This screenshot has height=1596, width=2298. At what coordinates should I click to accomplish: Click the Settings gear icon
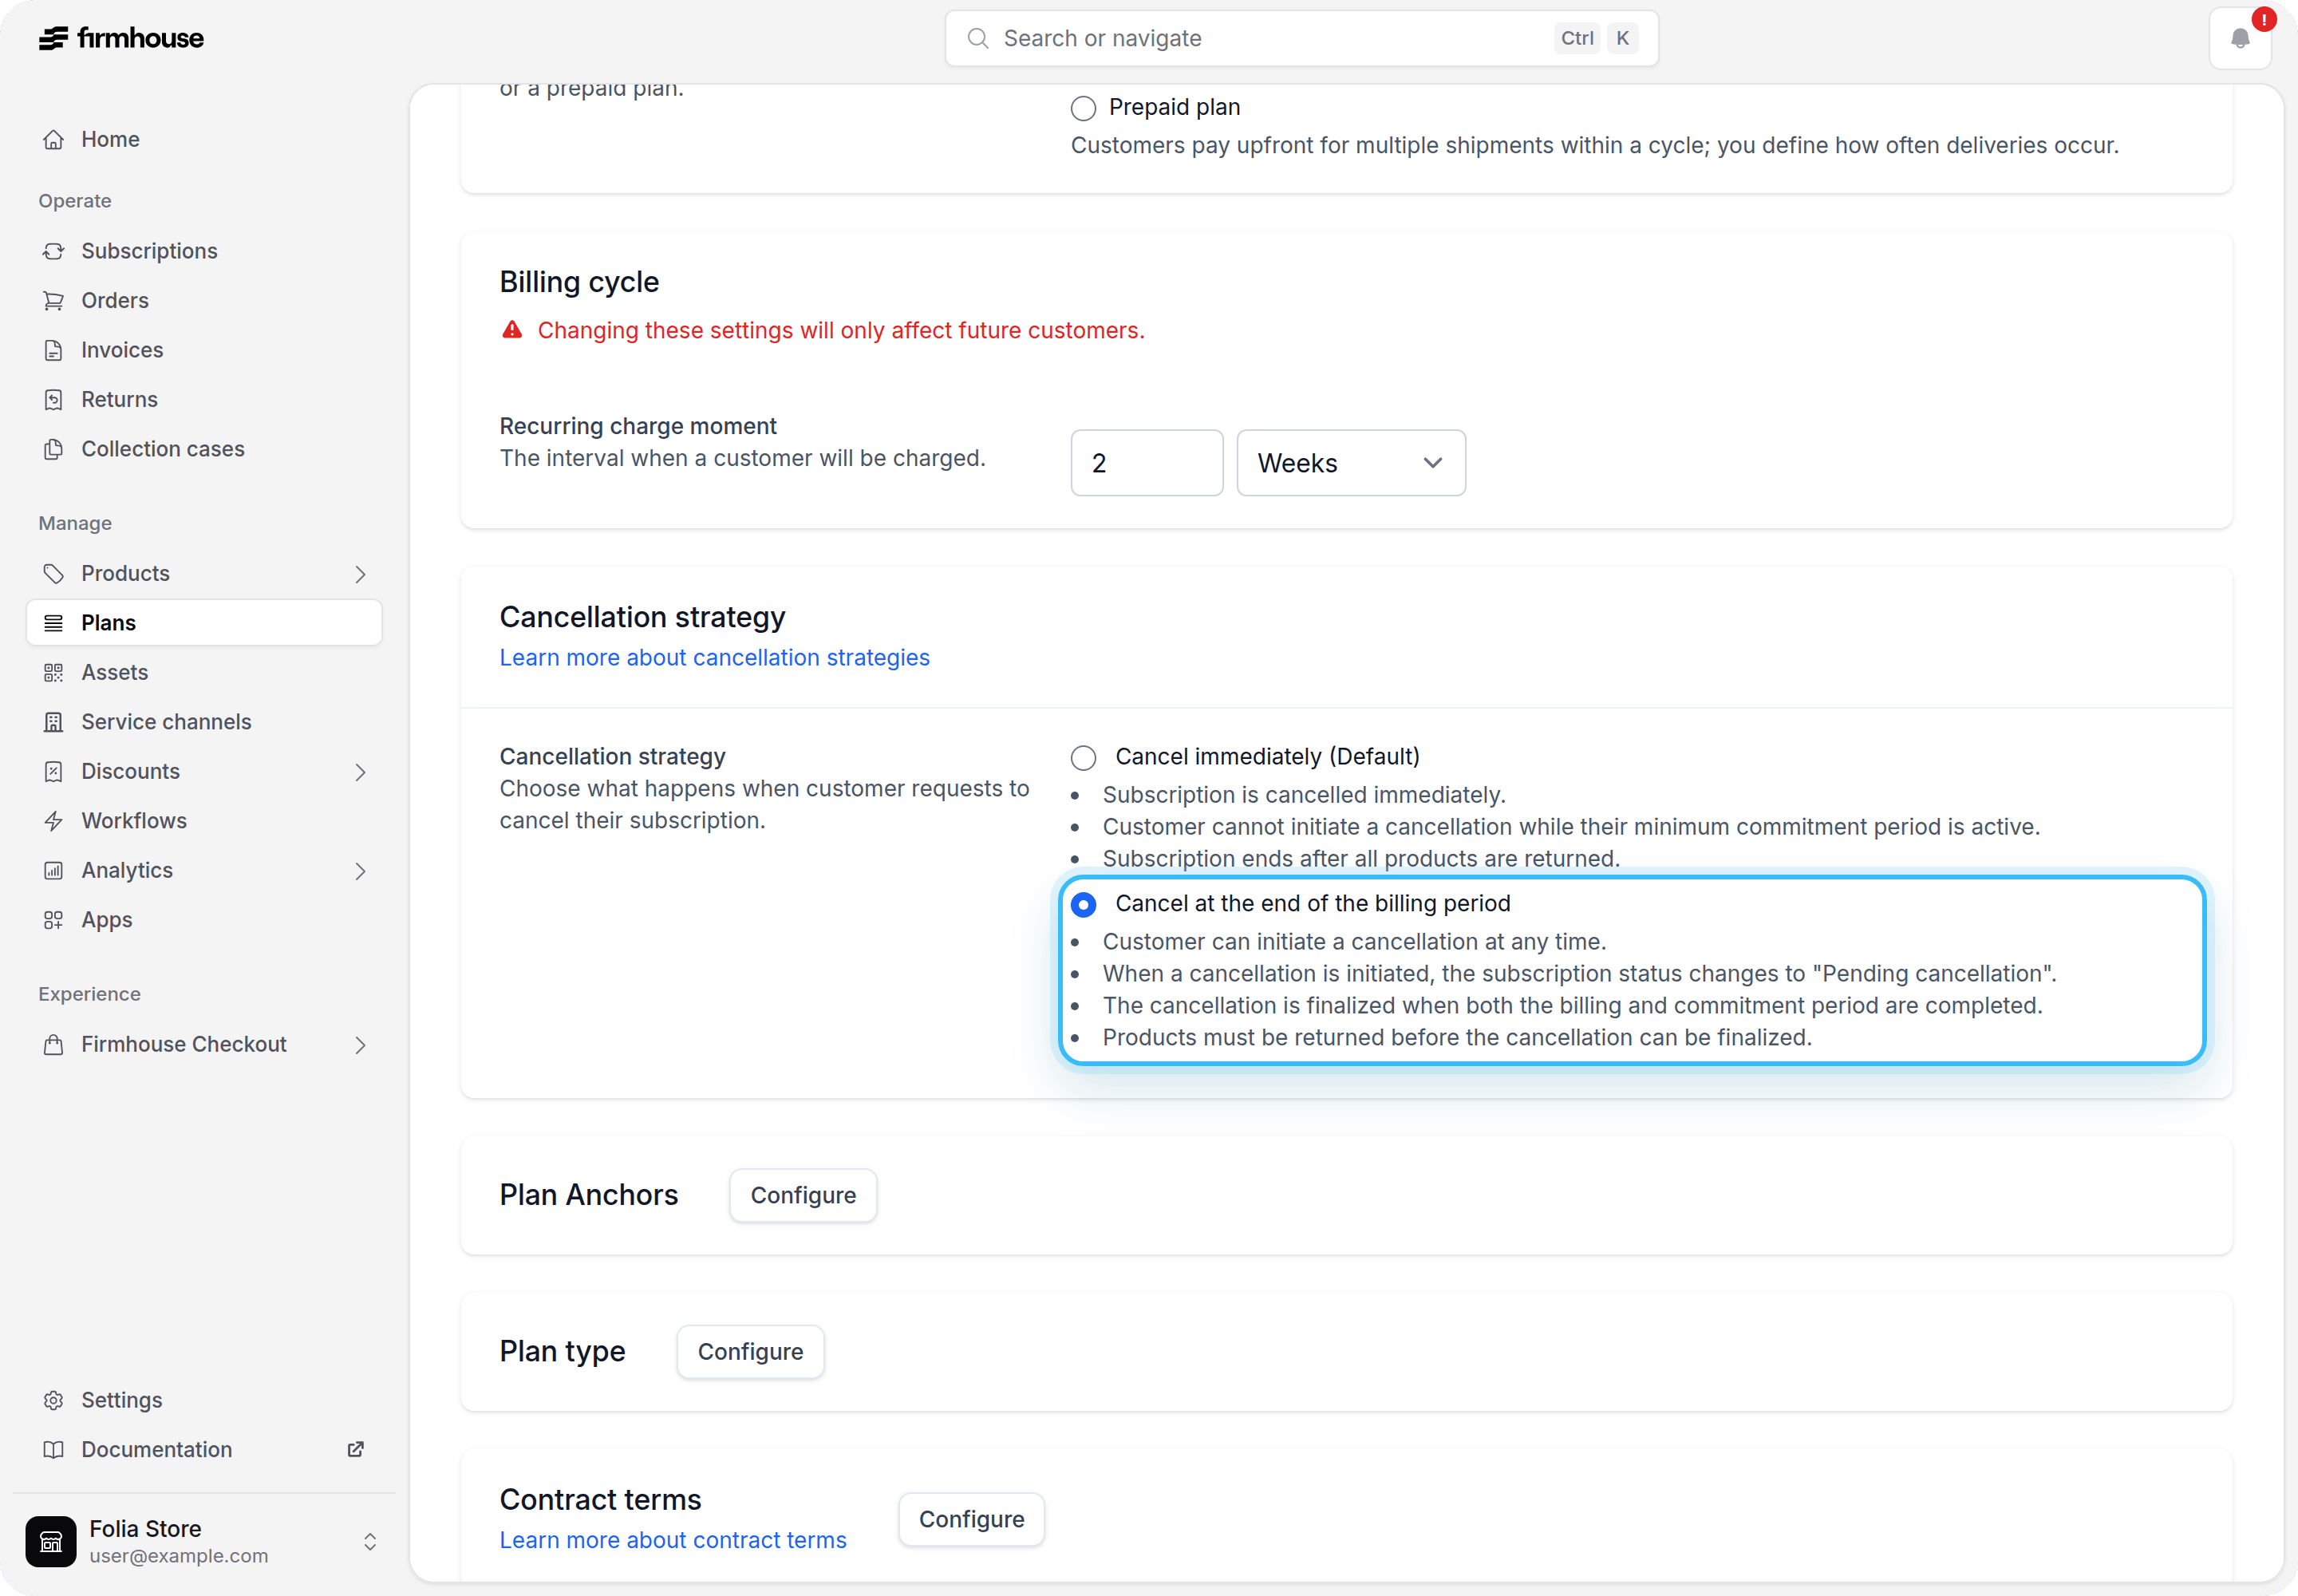(x=54, y=1400)
